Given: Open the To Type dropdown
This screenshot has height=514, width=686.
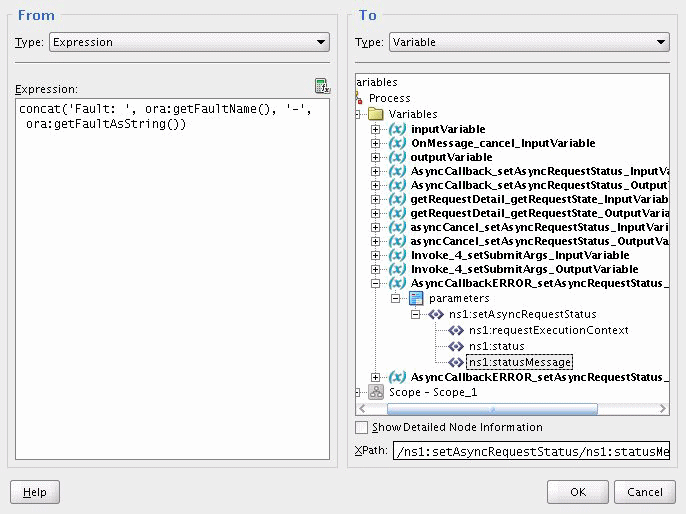Looking at the screenshot, I should click(529, 42).
